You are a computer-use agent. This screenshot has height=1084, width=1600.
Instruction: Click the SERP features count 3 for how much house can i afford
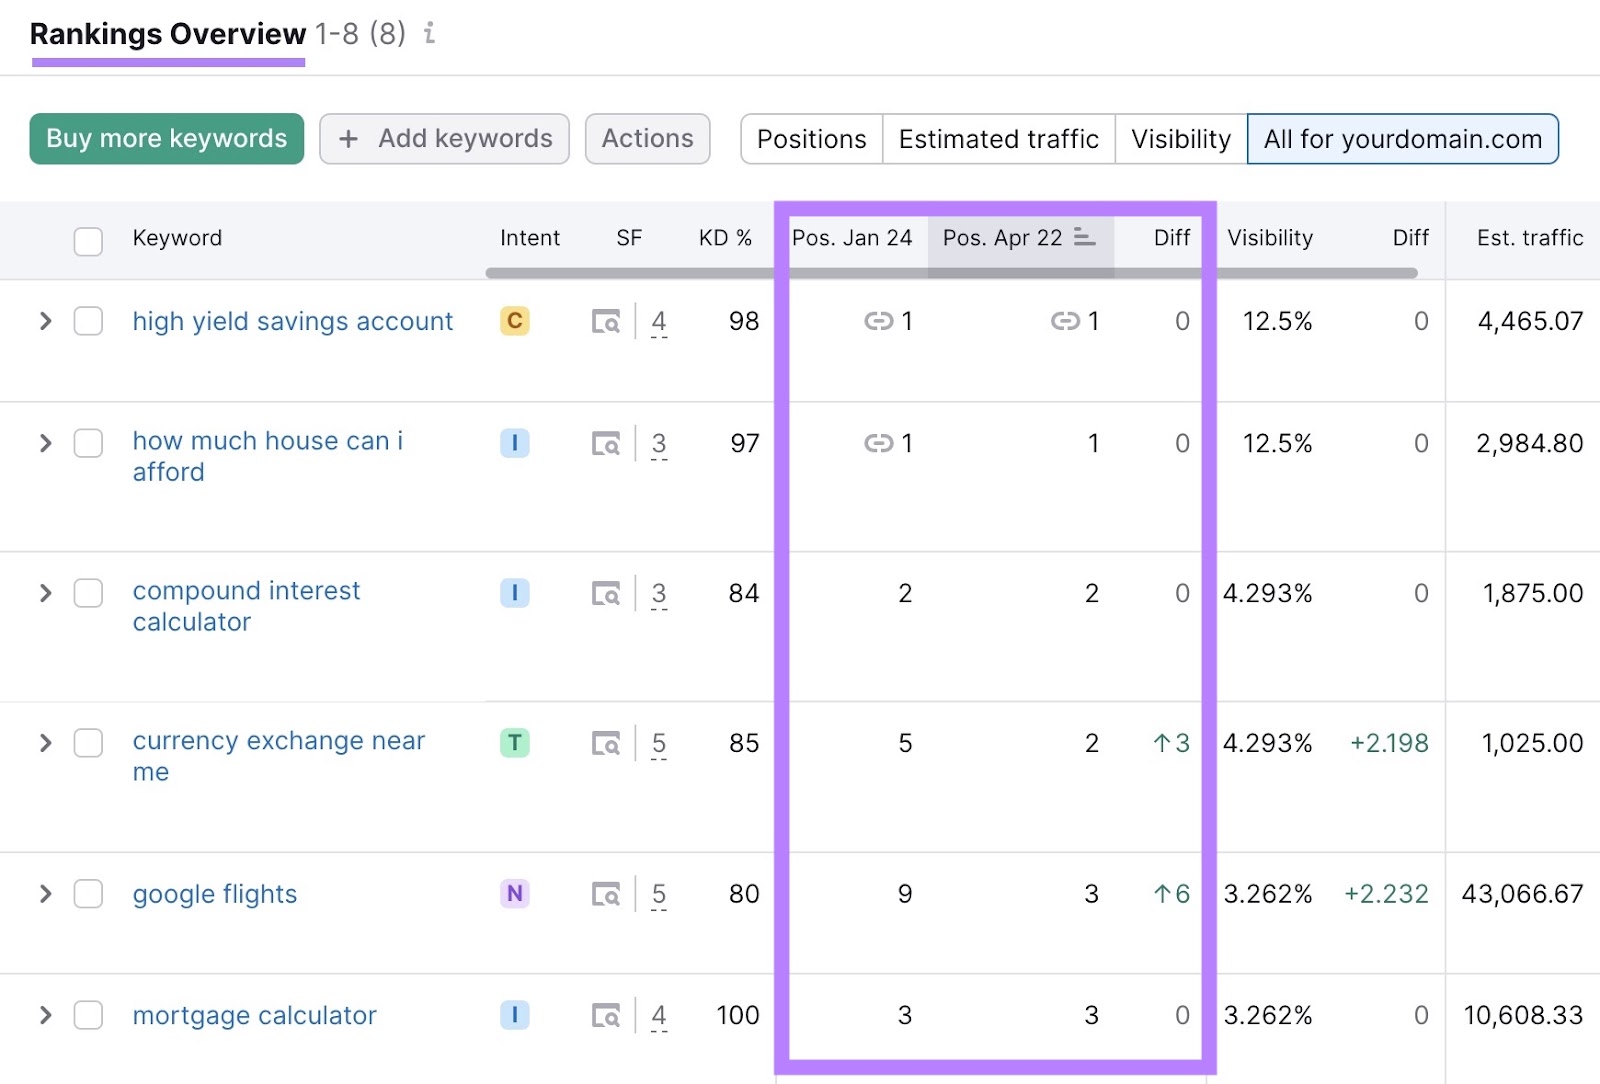pyautogui.click(x=659, y=444)
